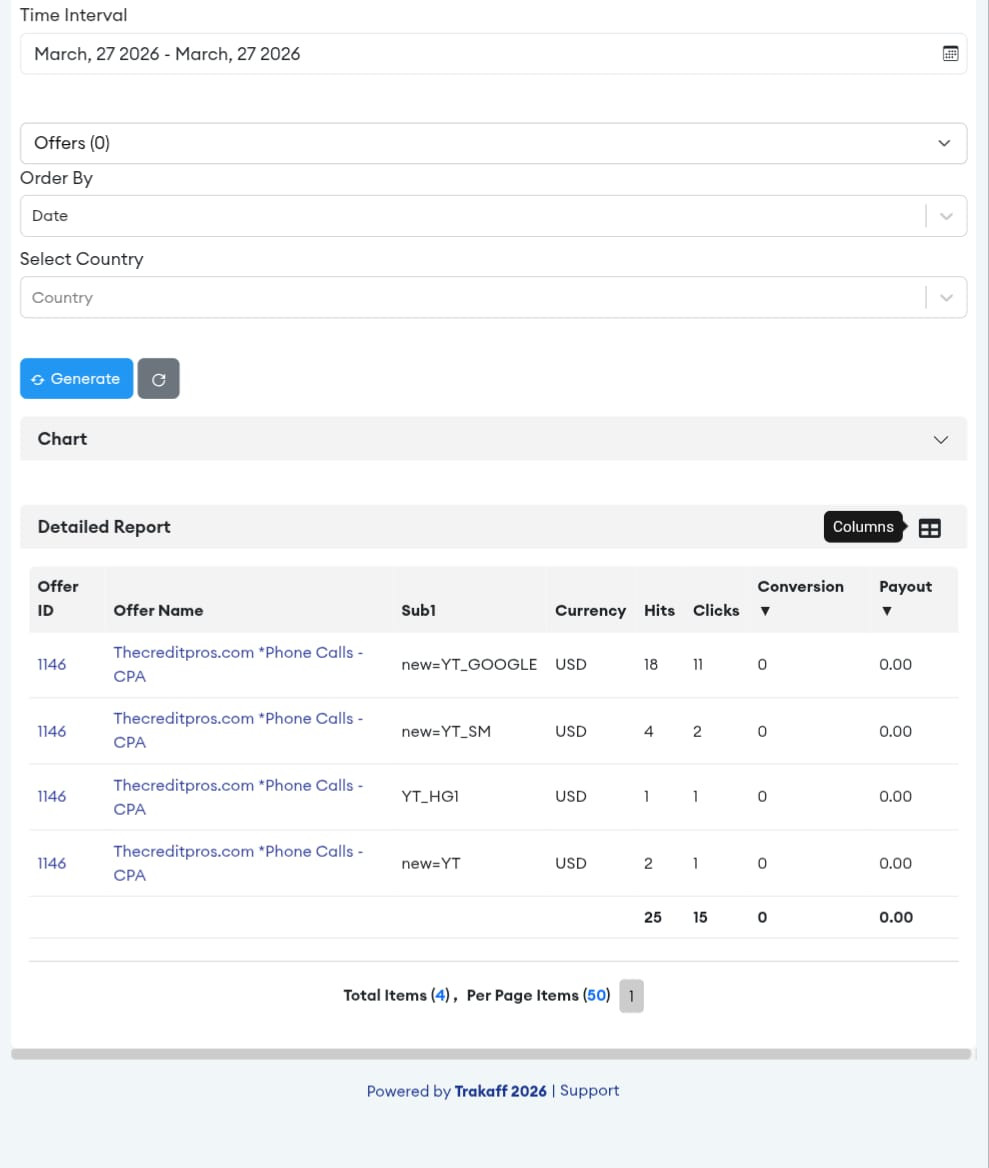Open the Offers (0) dropdown
Screen dimensions: 989x1168
pos(493,143)
